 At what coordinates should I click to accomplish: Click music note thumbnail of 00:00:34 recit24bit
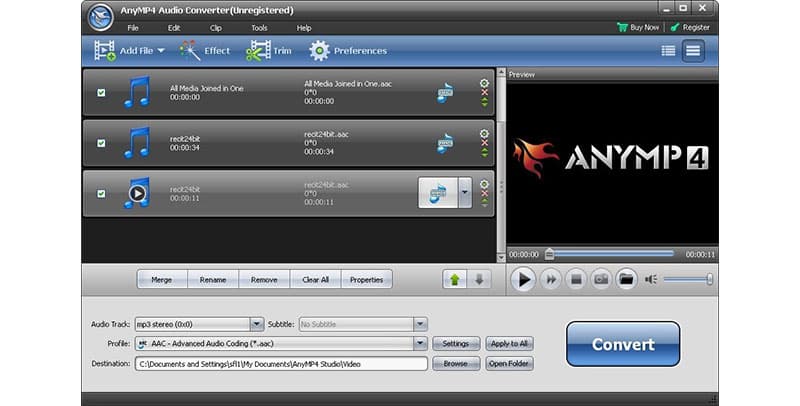137,142
